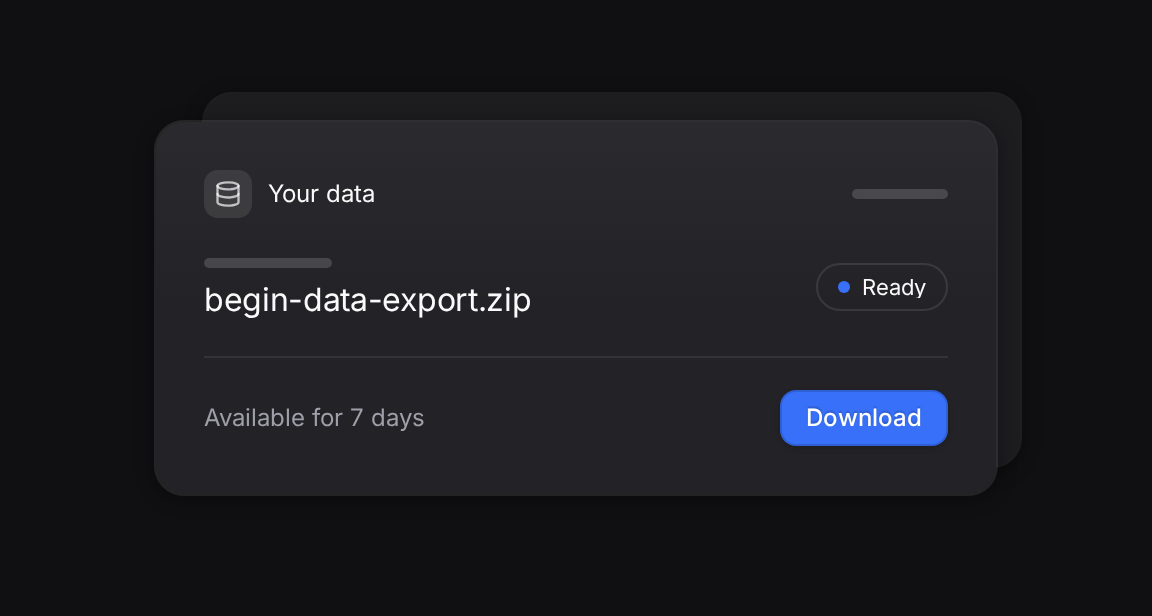1152x616 pixels.
Task: Click the "7 days" portion of the availability text
Action: tap(387, 418)
